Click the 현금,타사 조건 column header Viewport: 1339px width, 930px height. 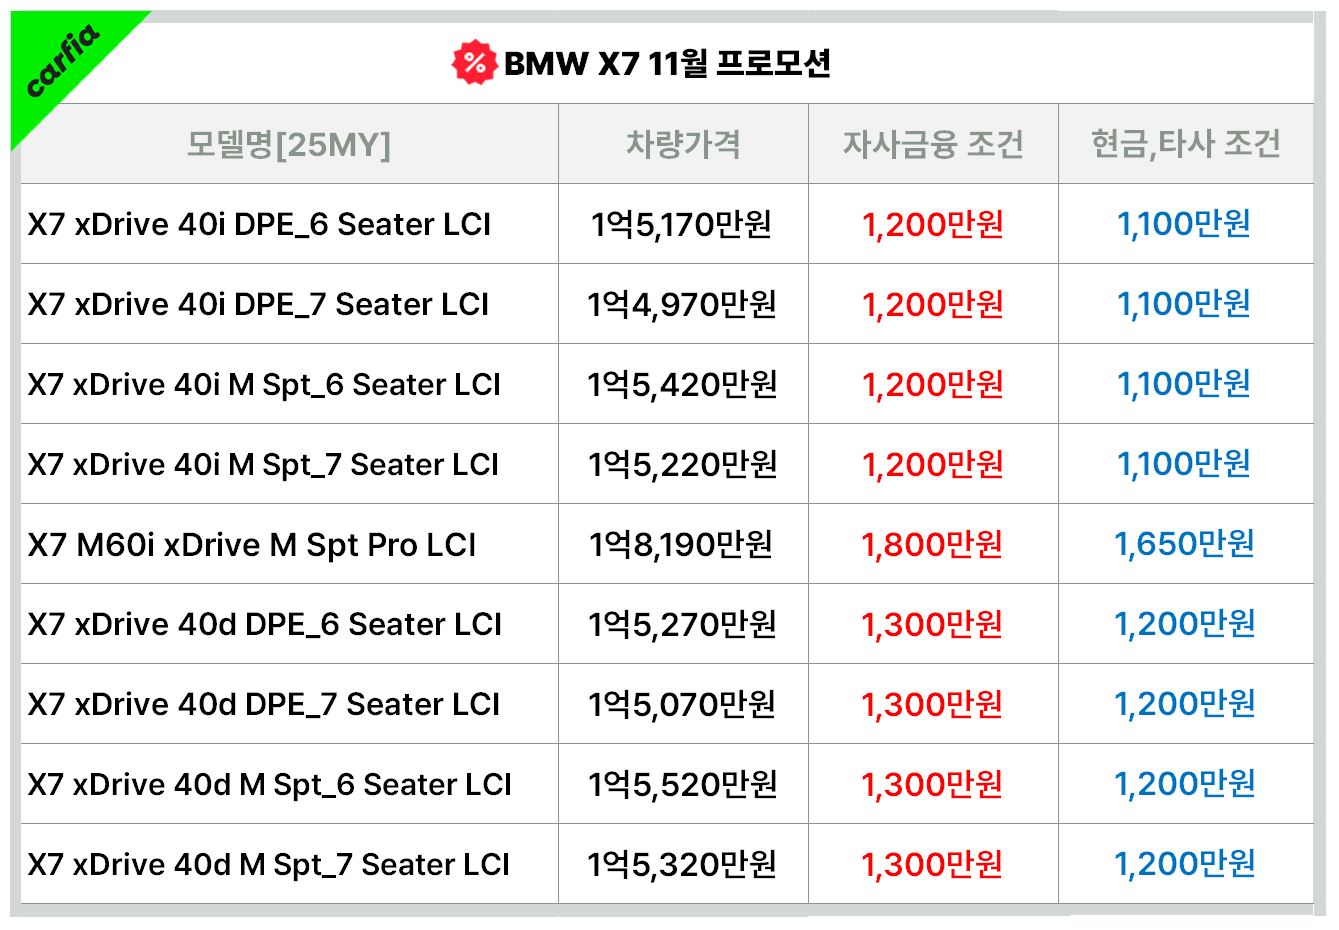pyautogui.click(x=1185, y=145)
